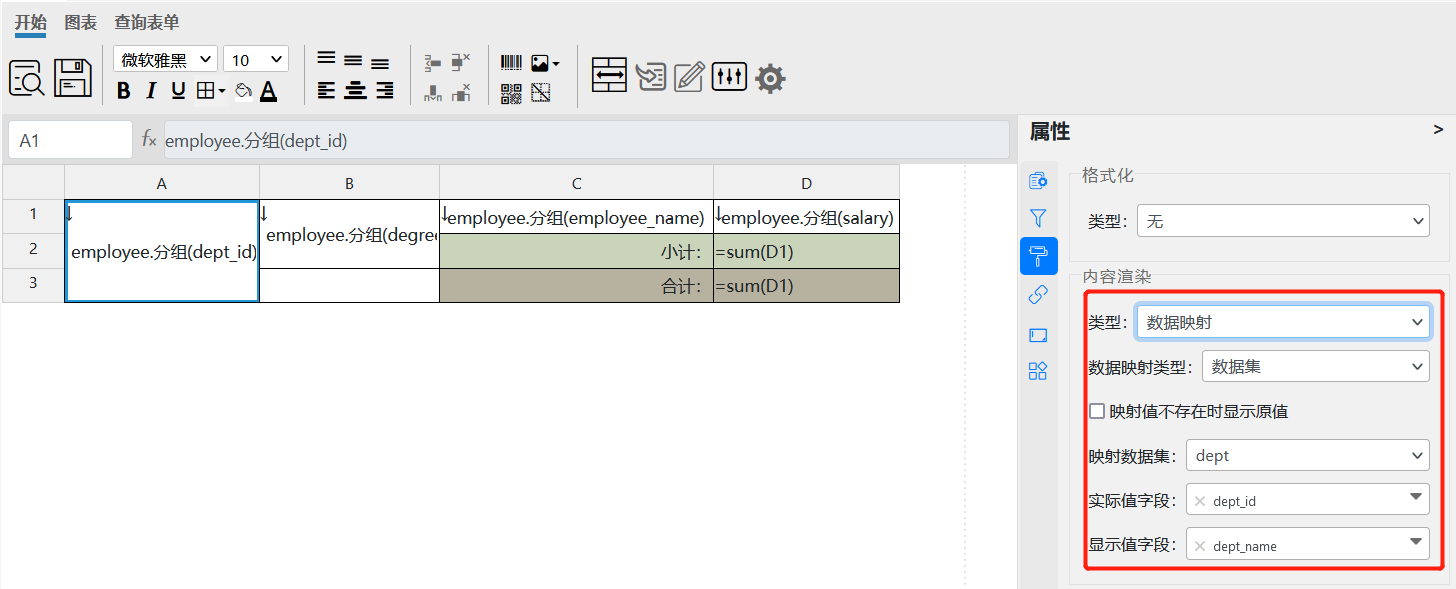Select the 小计: cell
The image size is (1456, 589).
click(x=577, y=252)
